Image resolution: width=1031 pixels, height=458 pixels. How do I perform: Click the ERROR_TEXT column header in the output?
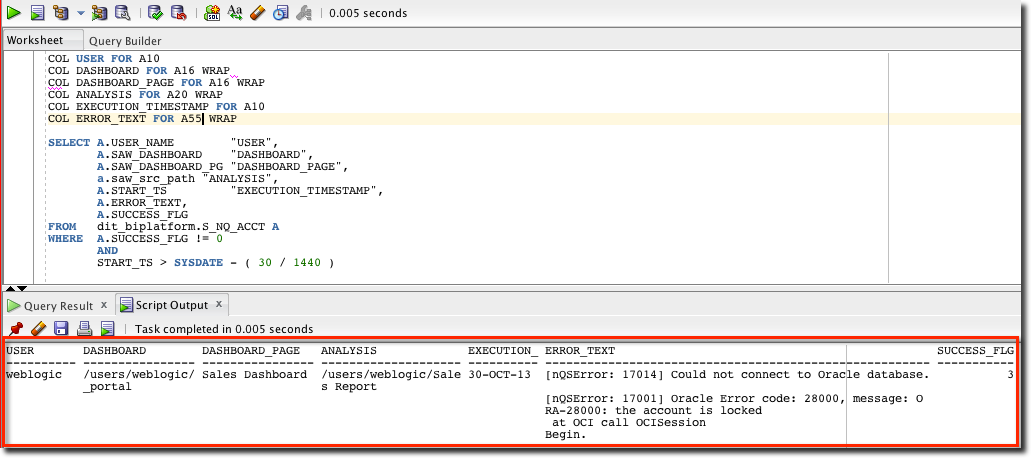point(580,351)
